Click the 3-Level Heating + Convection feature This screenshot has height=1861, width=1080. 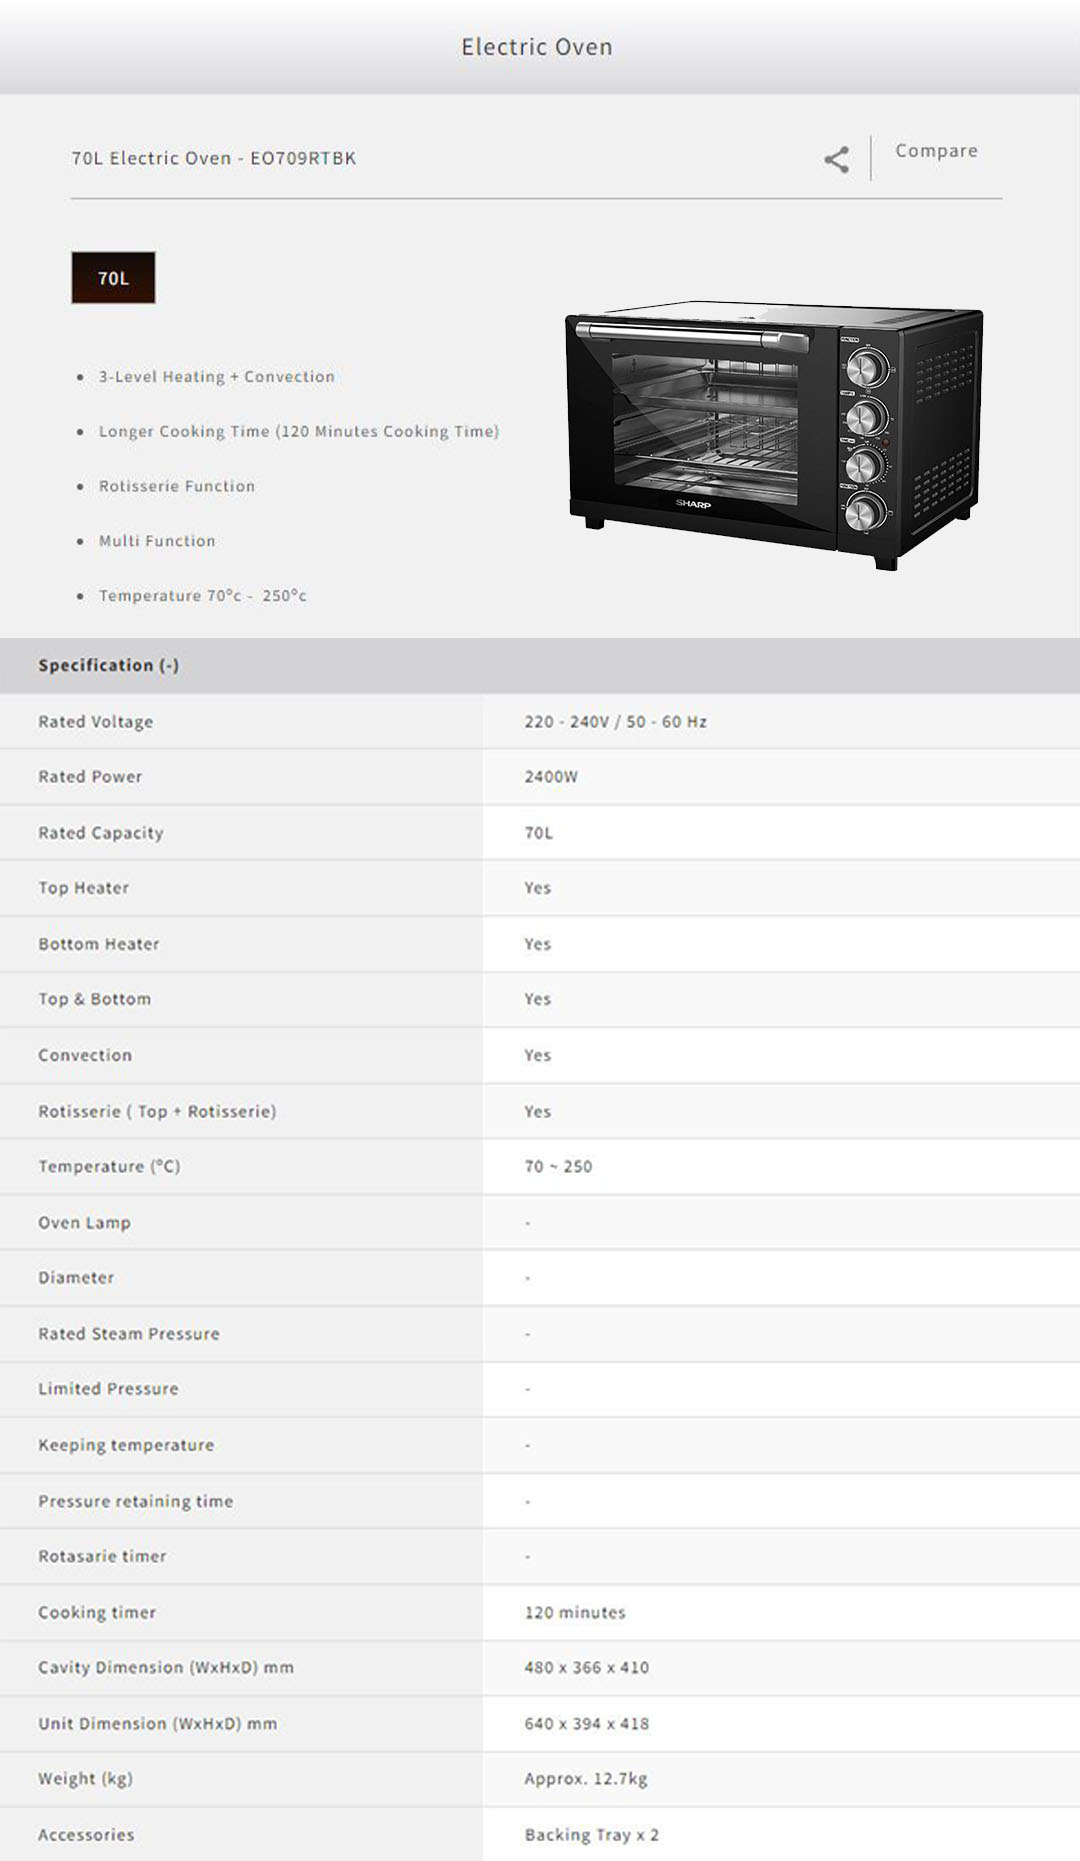point(216,377)
